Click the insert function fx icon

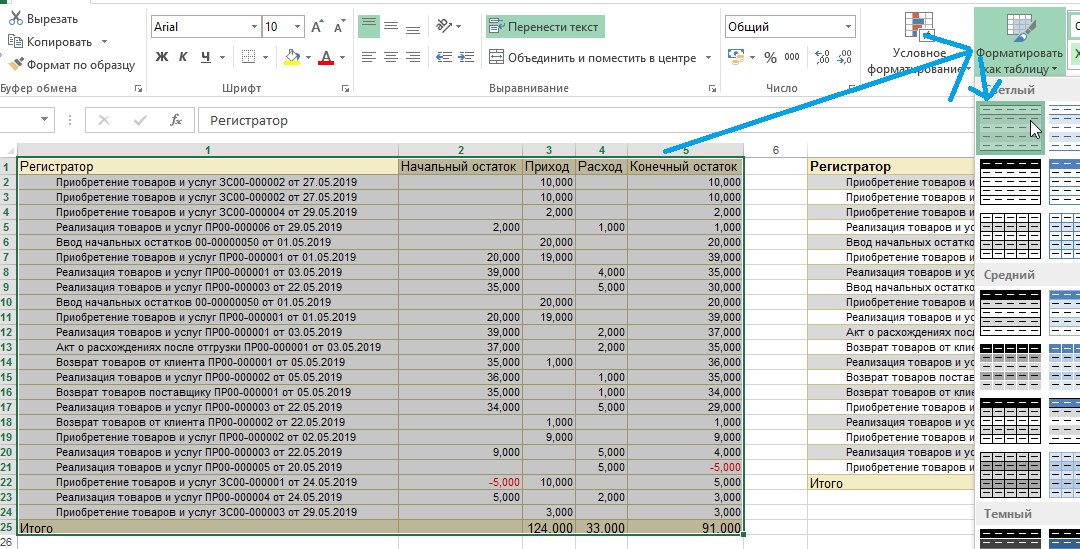point(176,120)
